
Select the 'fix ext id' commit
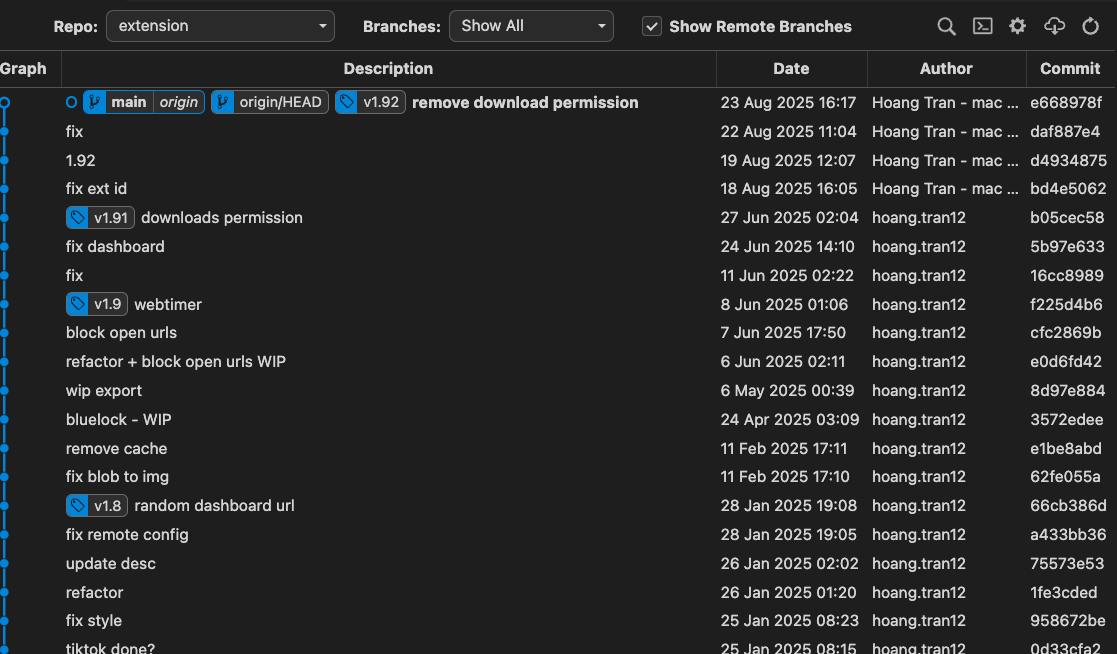click(x=96, y=189)
